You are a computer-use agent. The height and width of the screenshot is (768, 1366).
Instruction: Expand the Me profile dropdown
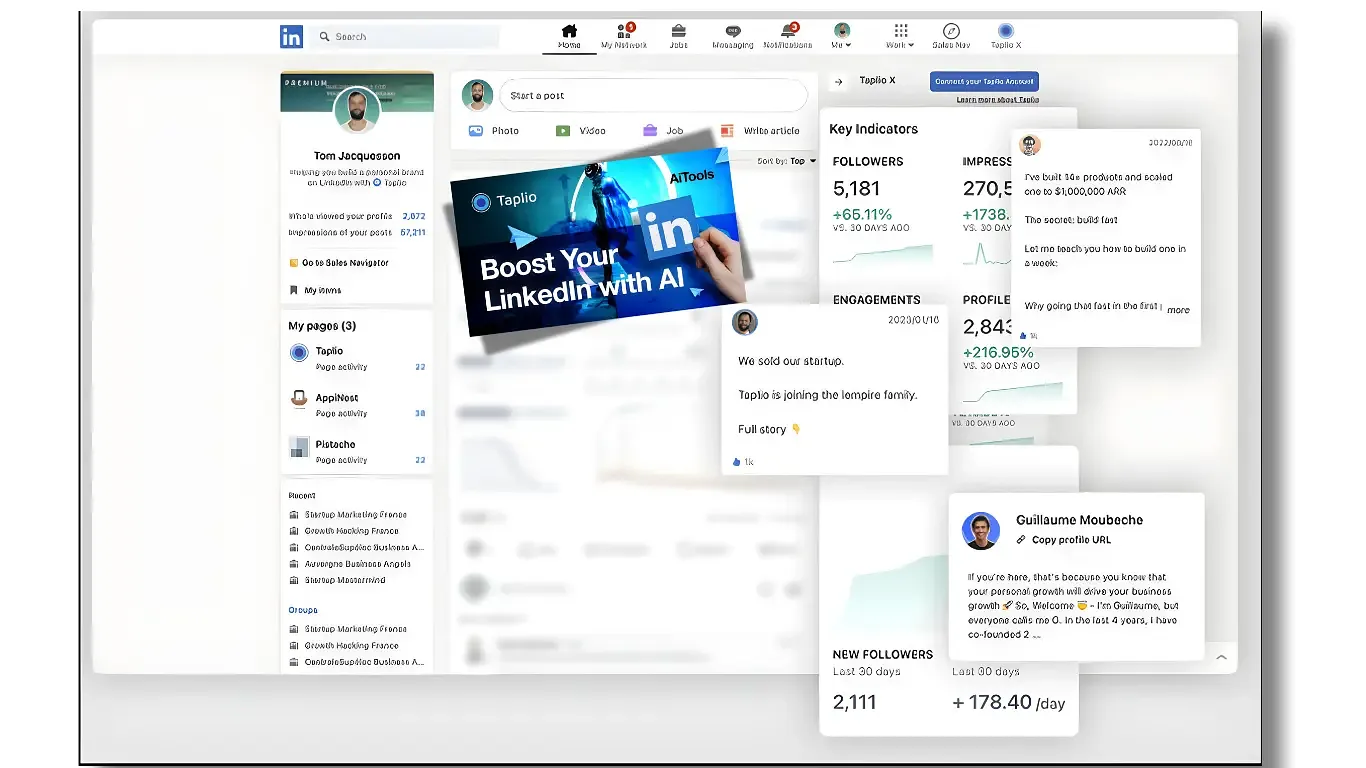click(842, 37)
